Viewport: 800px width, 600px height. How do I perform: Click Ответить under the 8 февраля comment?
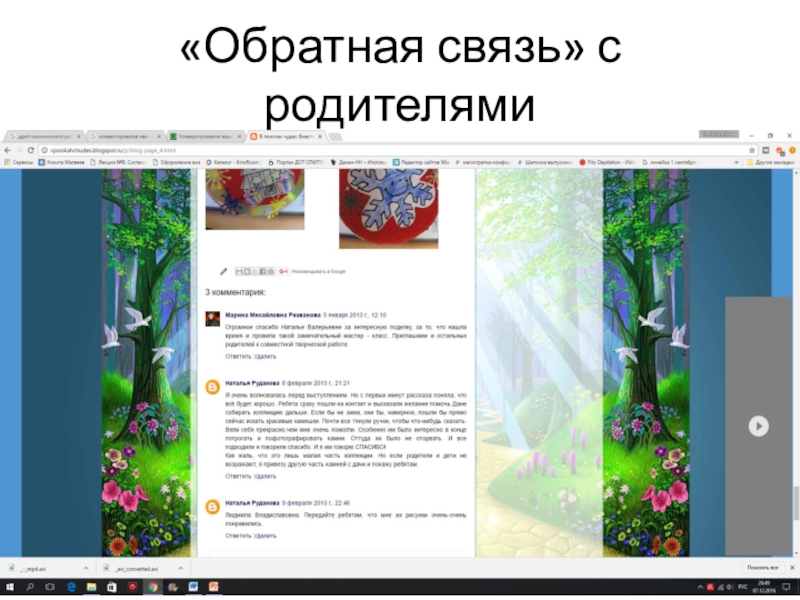point(237,477)
